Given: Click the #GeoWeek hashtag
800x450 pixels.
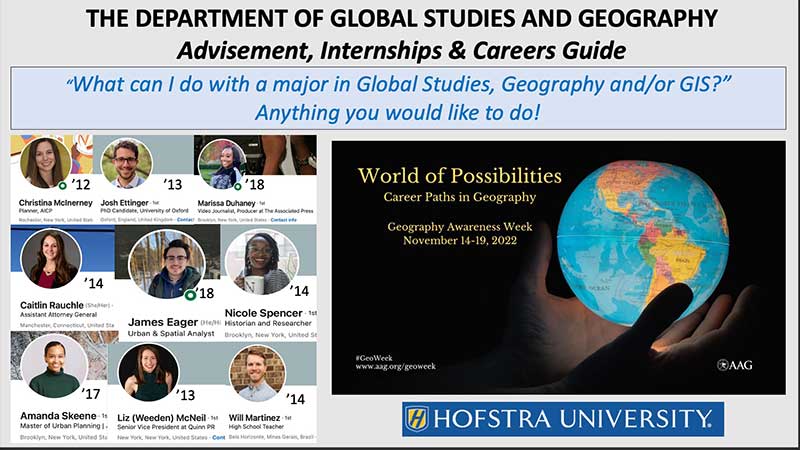Looking at the screenshot, I should point(374,356).
